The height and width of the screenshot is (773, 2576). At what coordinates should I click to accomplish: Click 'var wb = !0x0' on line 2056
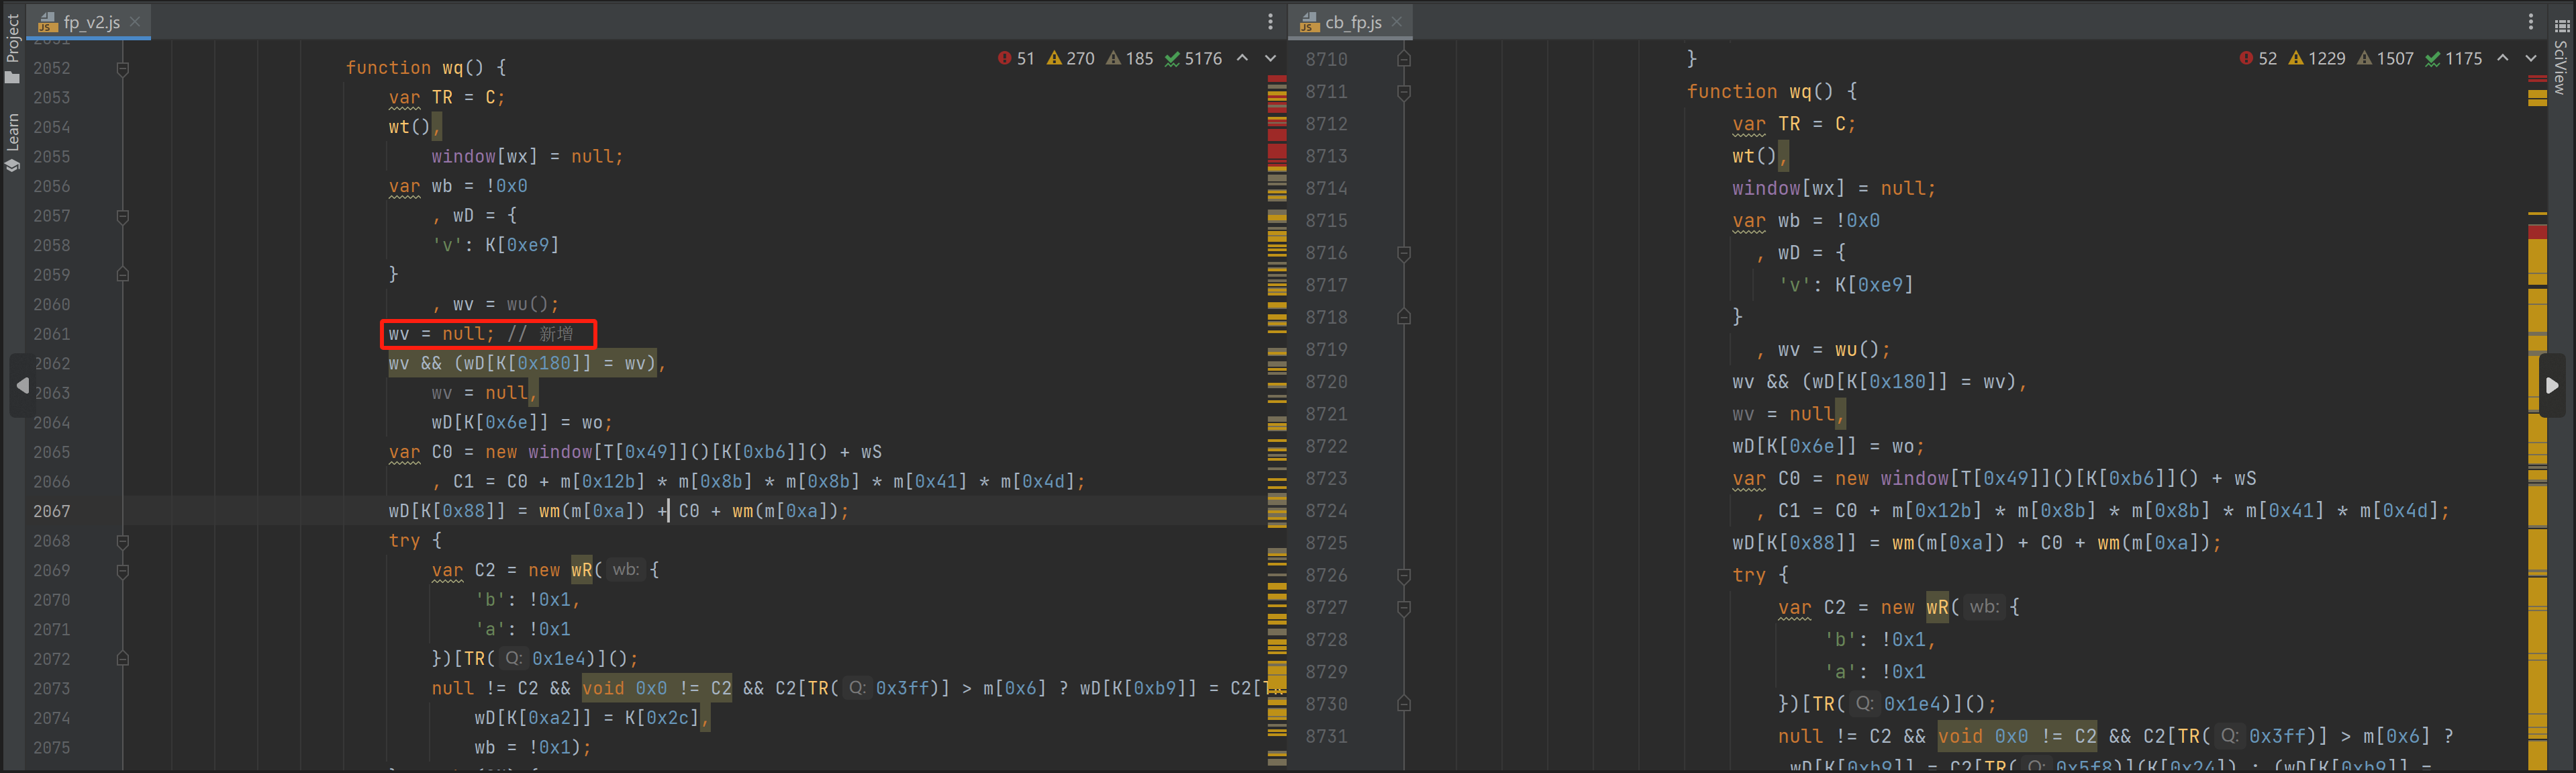pos(458,186)
